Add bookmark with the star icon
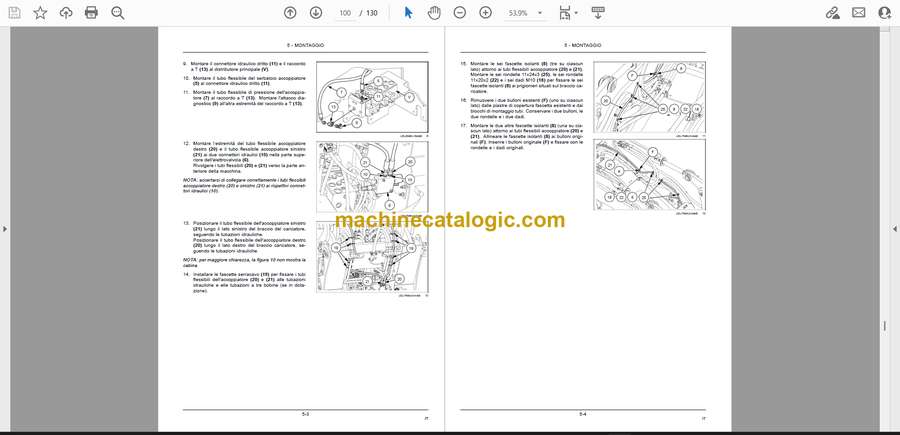This screenshot has height=435, width=900. [40, 13]
